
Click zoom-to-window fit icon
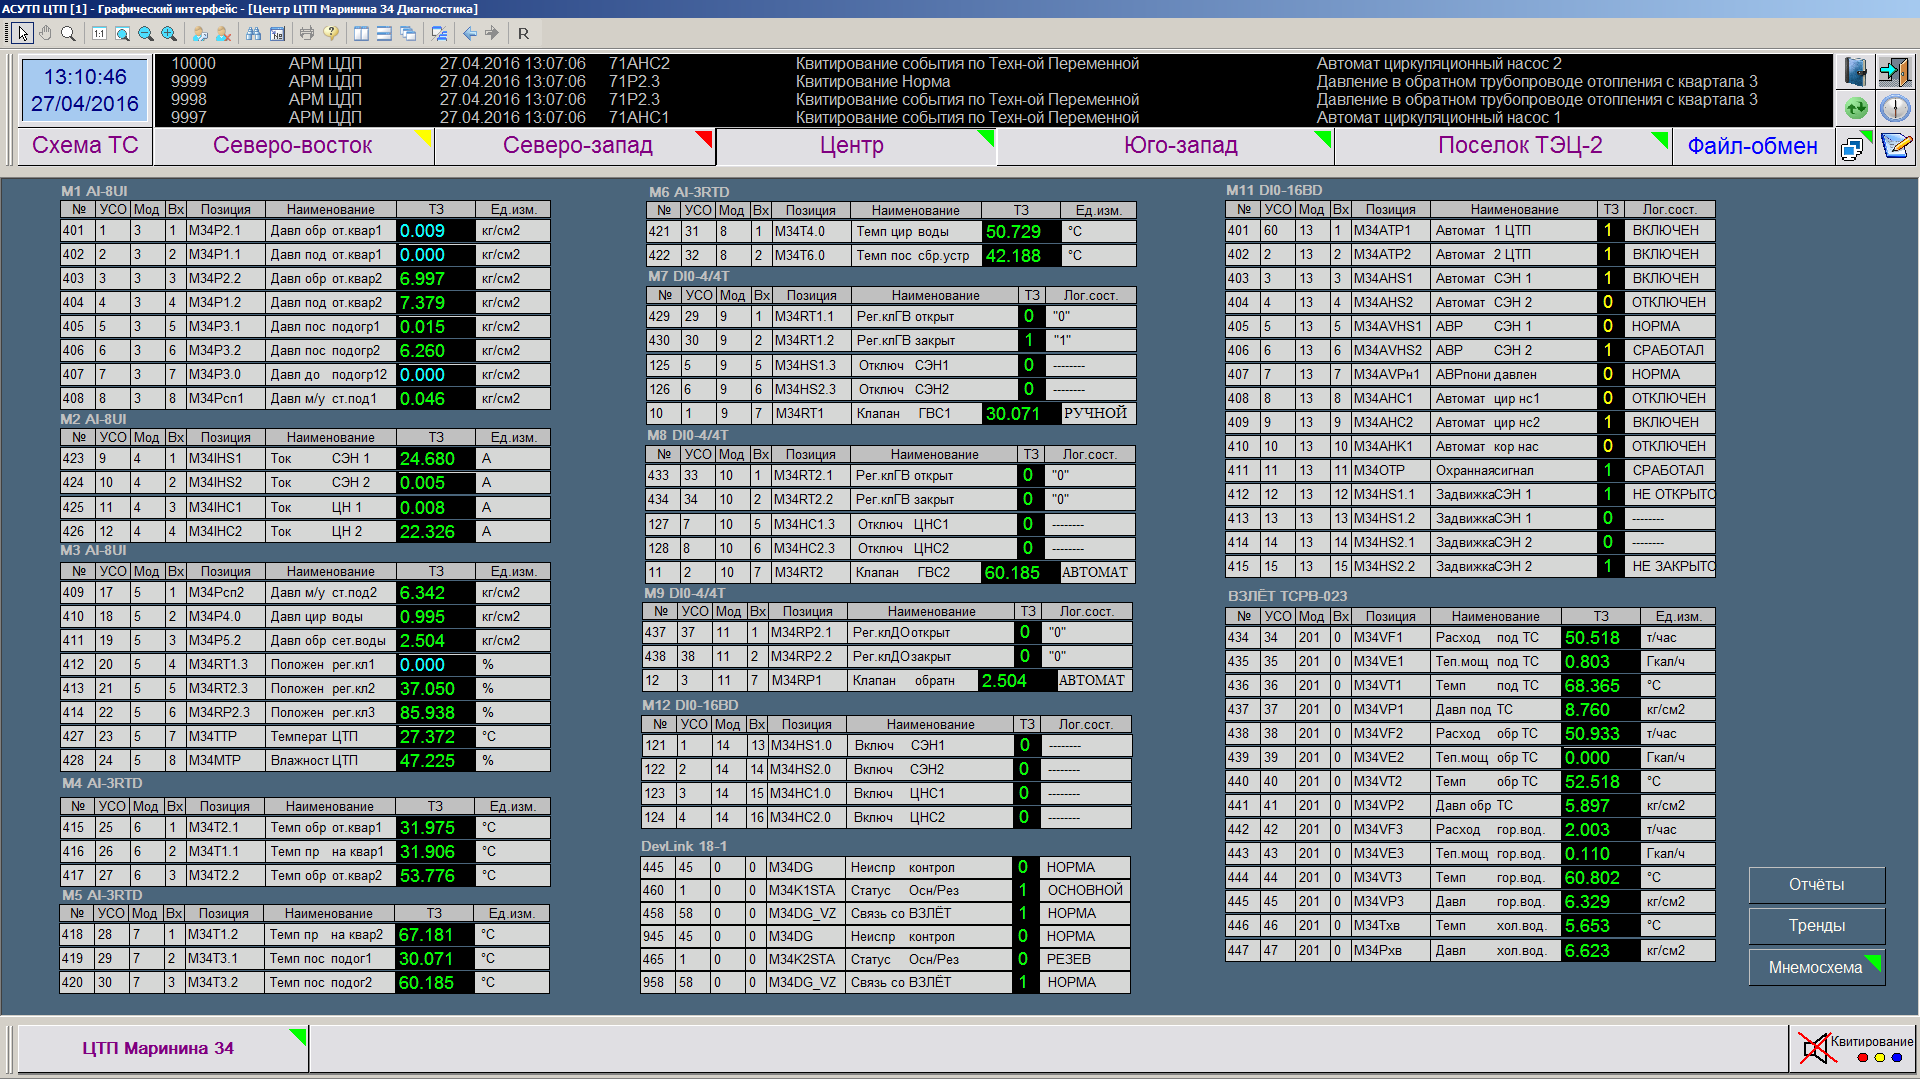tap(122, 33)
